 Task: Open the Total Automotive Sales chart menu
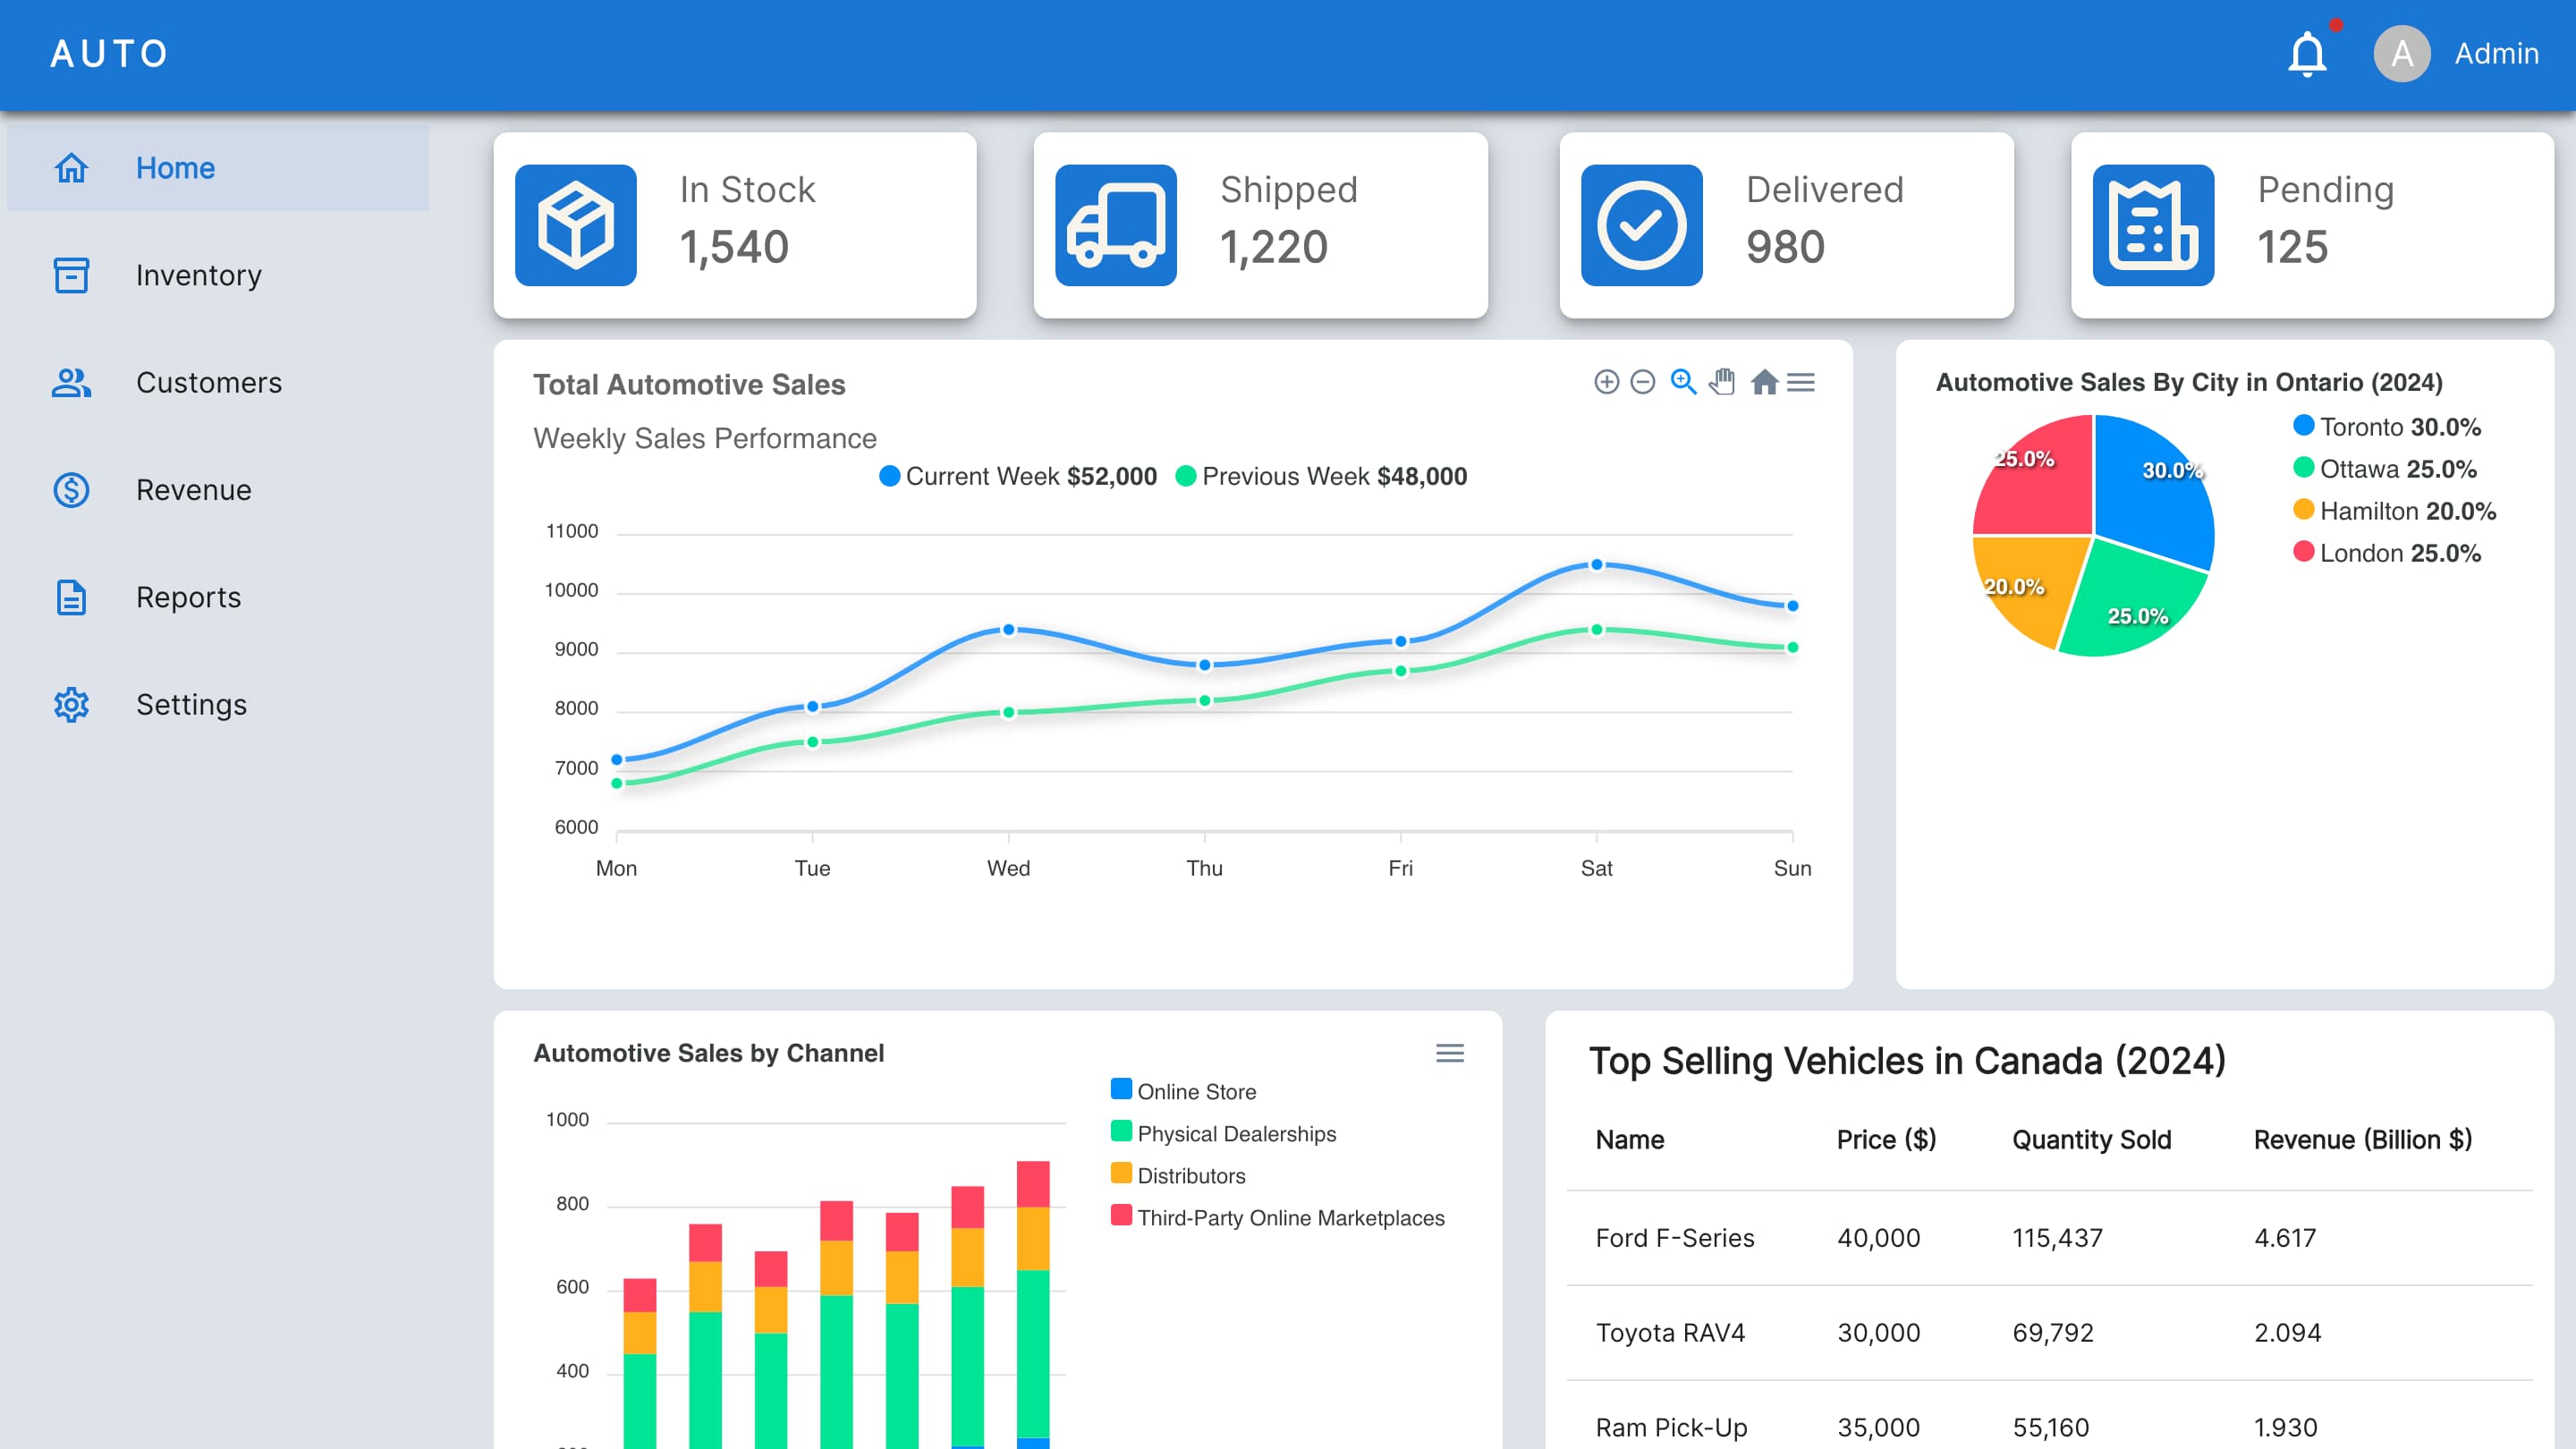pos(1801,382)
